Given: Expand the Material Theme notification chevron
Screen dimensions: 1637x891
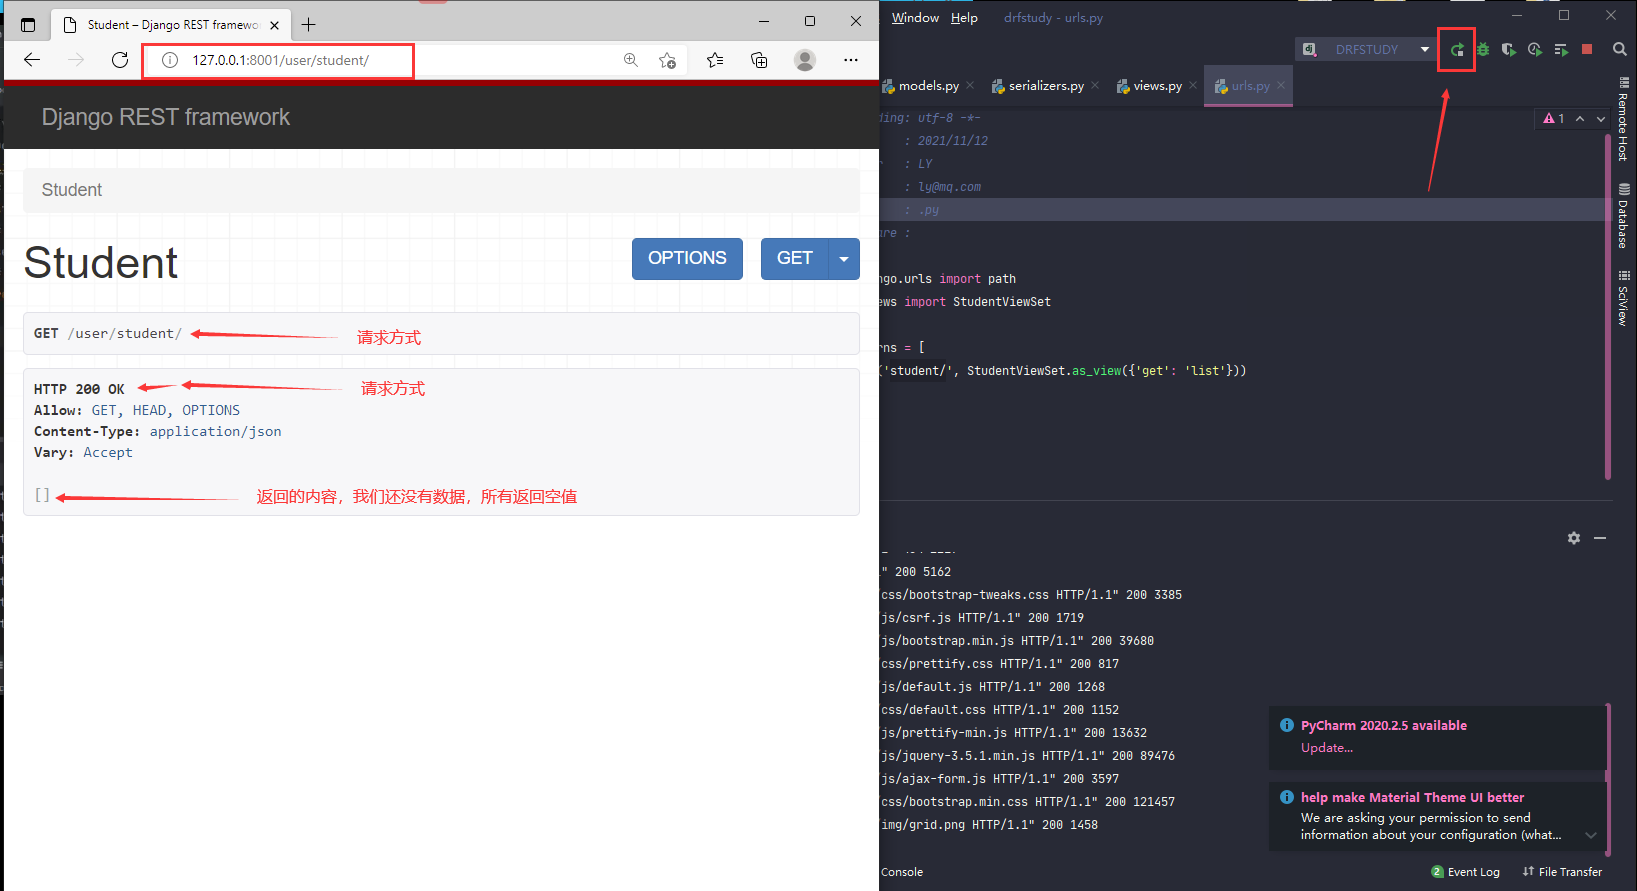Looking at the screenshot, I should (1591, 835).
